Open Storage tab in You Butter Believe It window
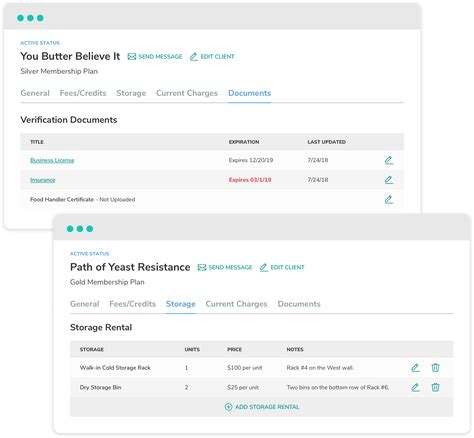474x438 pixels. (x=131, y=93)
